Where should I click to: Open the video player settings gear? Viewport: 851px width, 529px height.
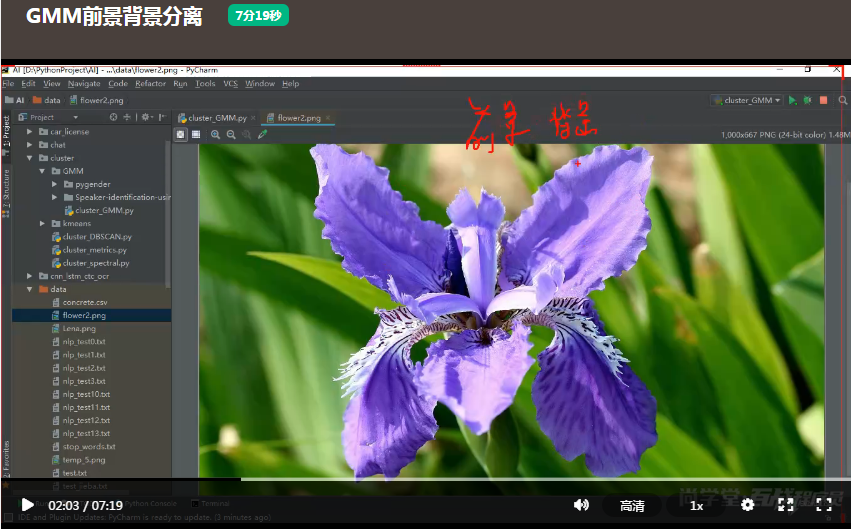pos(747,505)
